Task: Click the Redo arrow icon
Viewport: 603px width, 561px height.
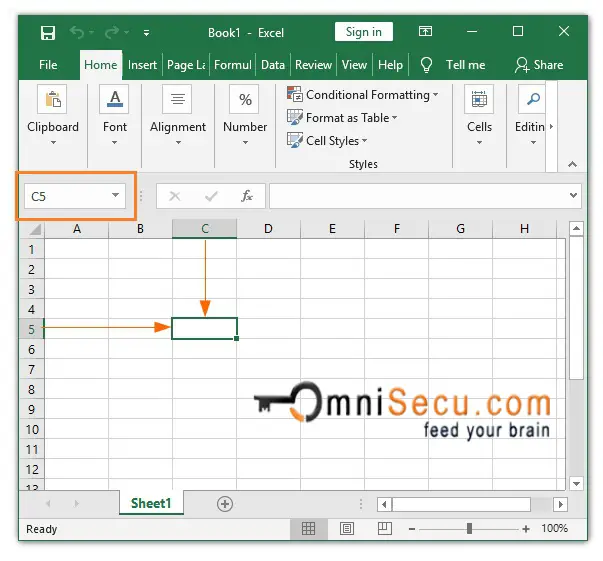Action: click(112, 33)
